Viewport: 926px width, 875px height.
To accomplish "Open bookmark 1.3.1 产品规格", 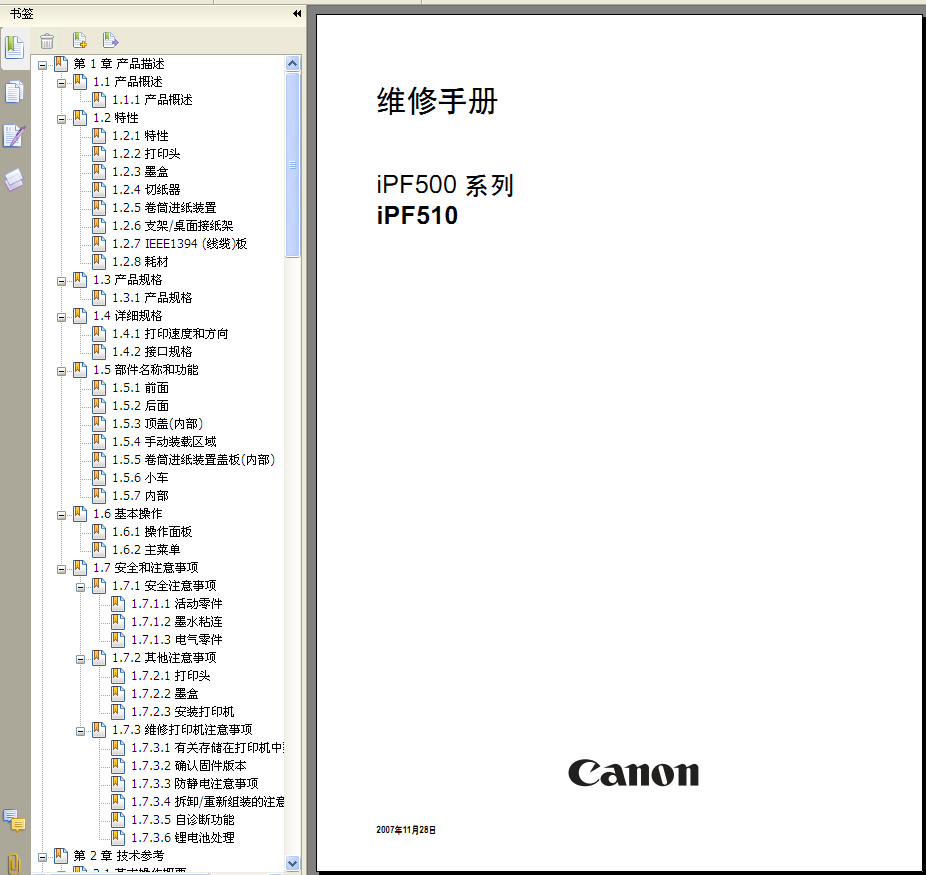I will 152,298.
